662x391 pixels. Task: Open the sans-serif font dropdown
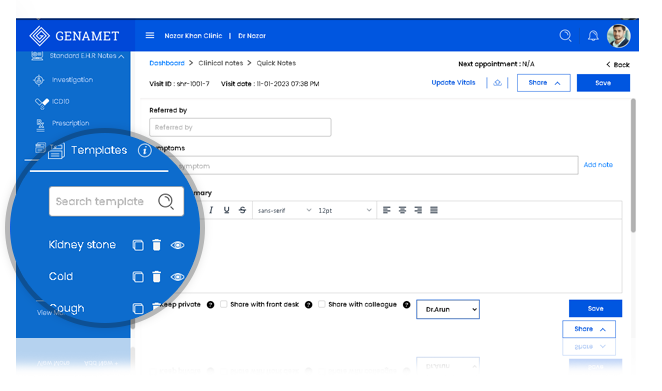[x=284, y=210]
